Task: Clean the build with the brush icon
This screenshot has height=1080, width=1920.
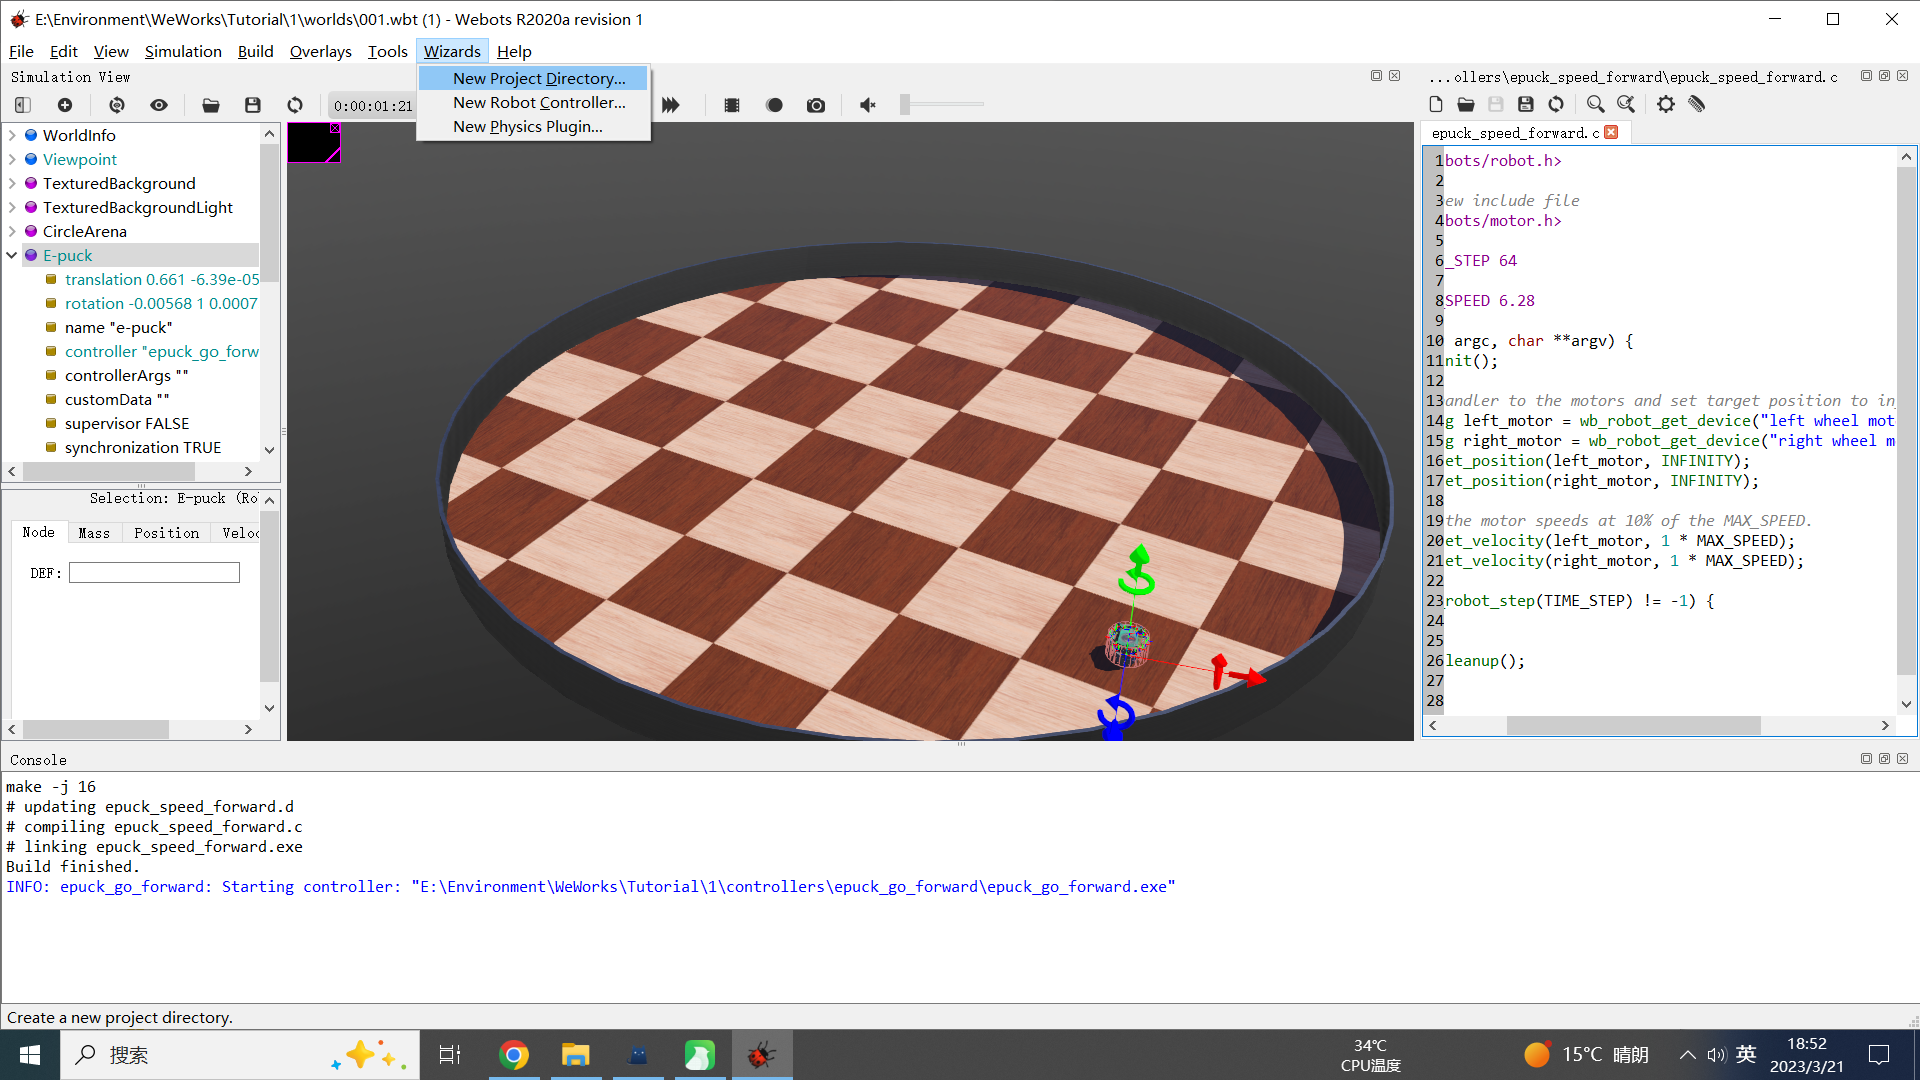Action: [x=1697, y=104]
